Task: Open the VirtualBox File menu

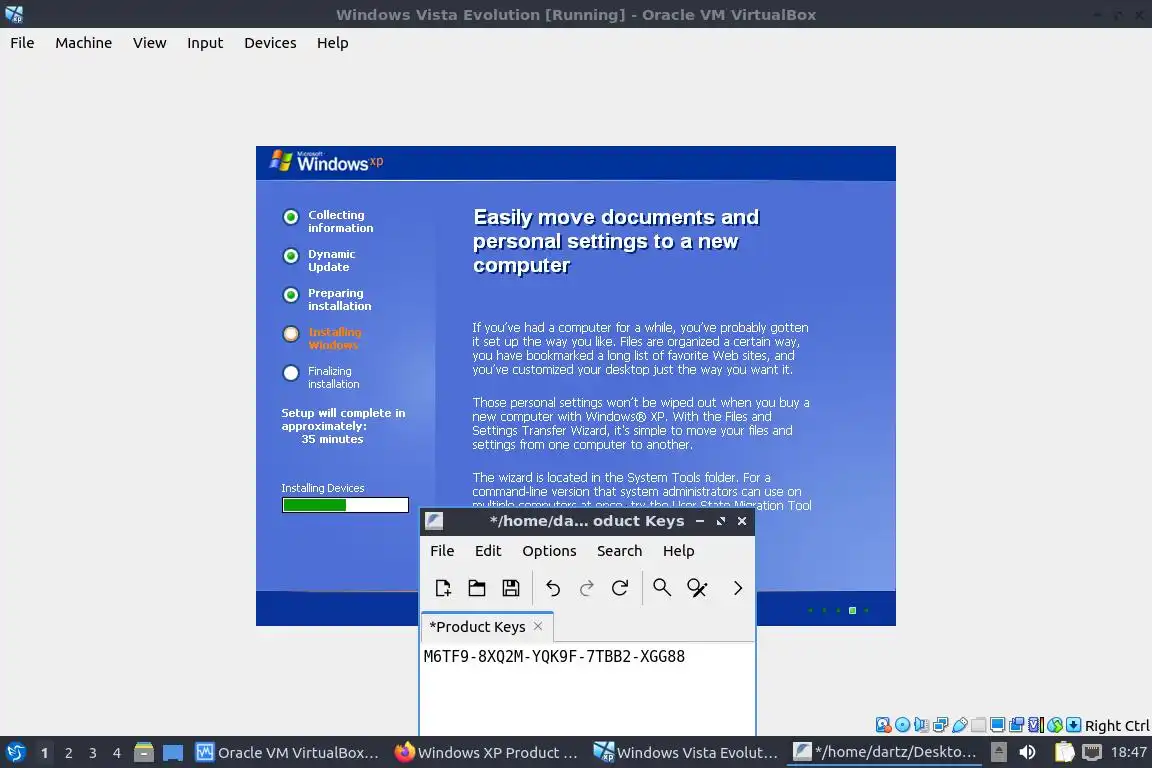Action: click(22, 43)
